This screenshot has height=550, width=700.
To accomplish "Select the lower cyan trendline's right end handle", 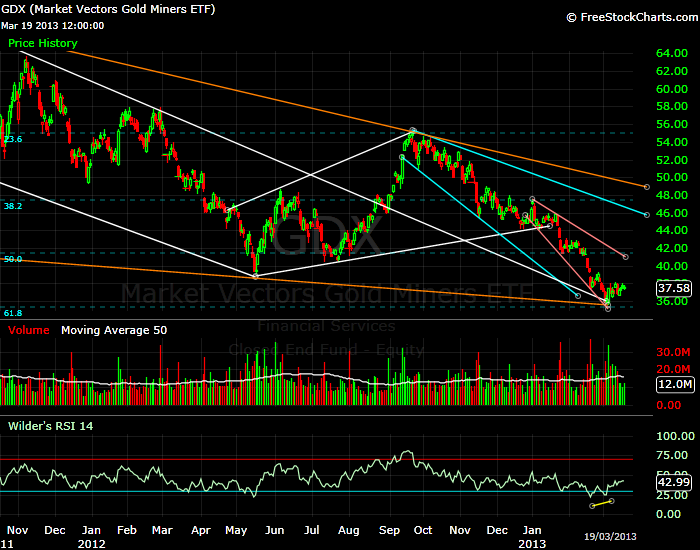I will 578,296.
